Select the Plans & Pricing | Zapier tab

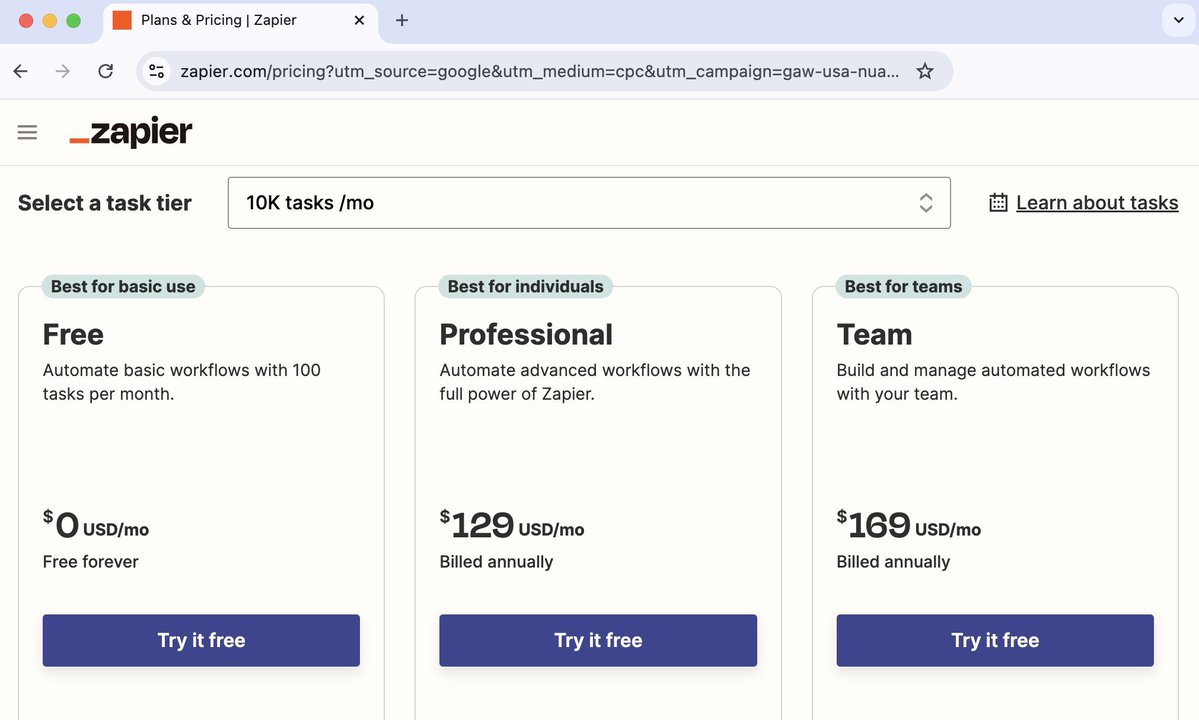coord(240,19)
